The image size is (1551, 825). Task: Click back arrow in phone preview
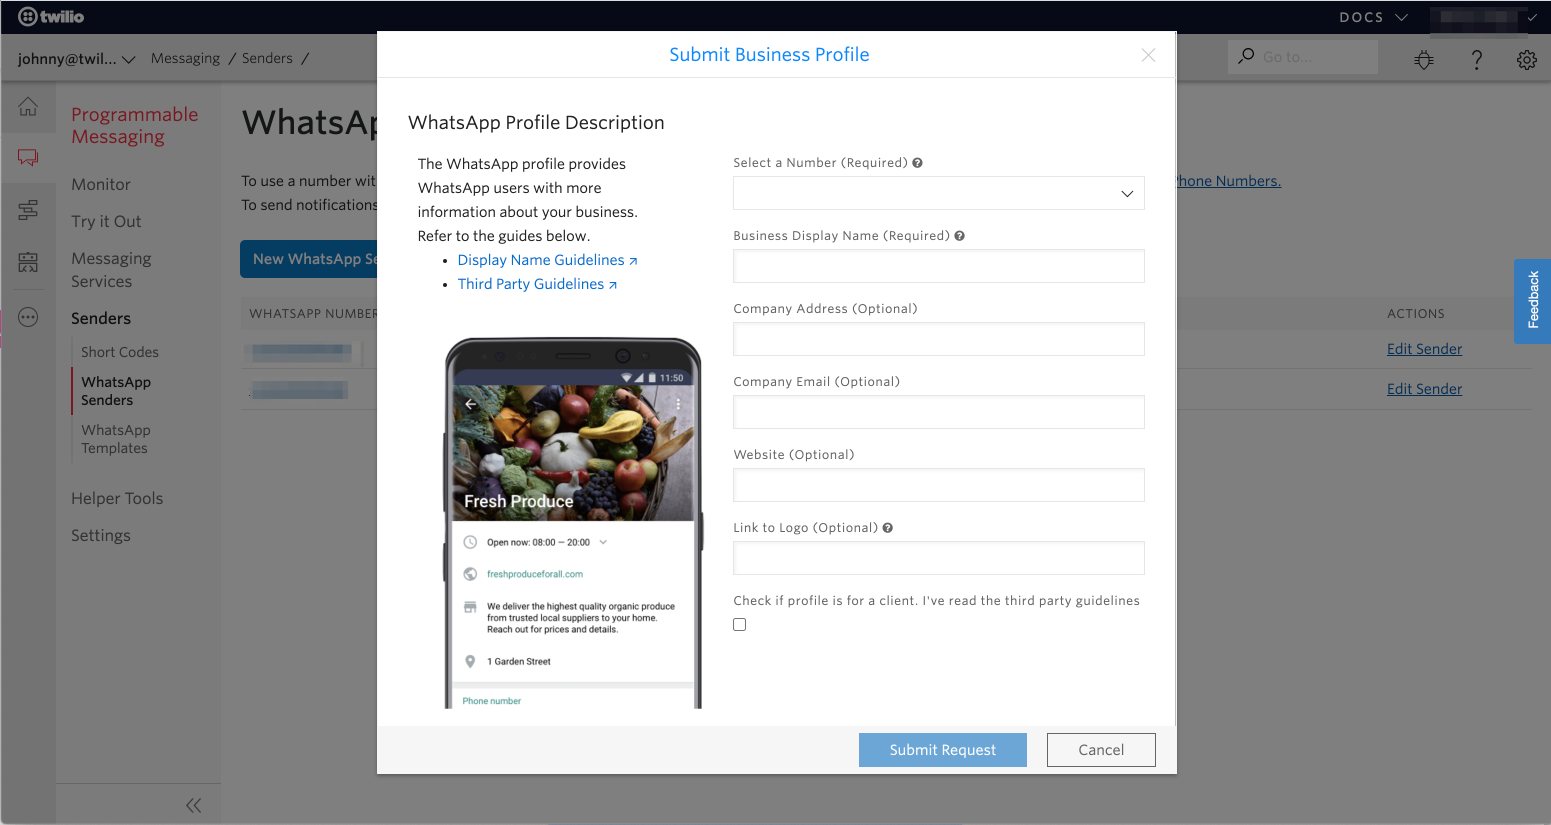[470, 404]
